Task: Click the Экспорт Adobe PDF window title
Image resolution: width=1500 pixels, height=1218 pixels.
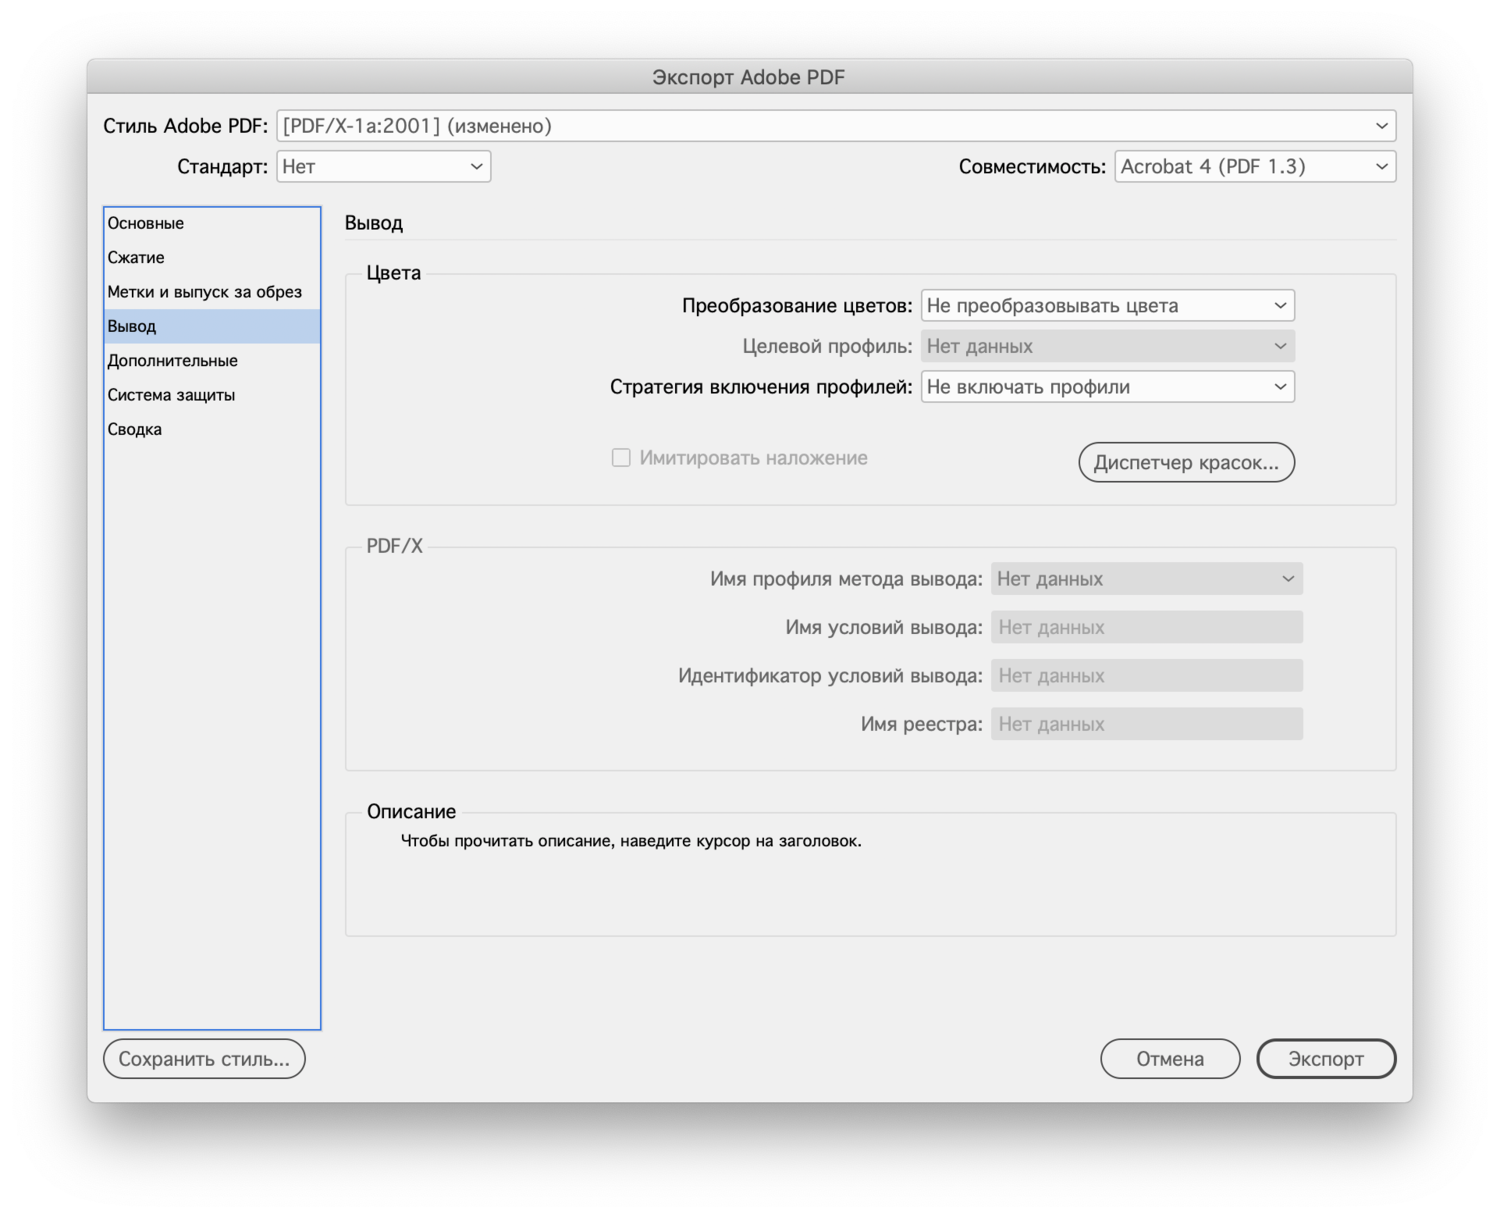Action: 749,77
